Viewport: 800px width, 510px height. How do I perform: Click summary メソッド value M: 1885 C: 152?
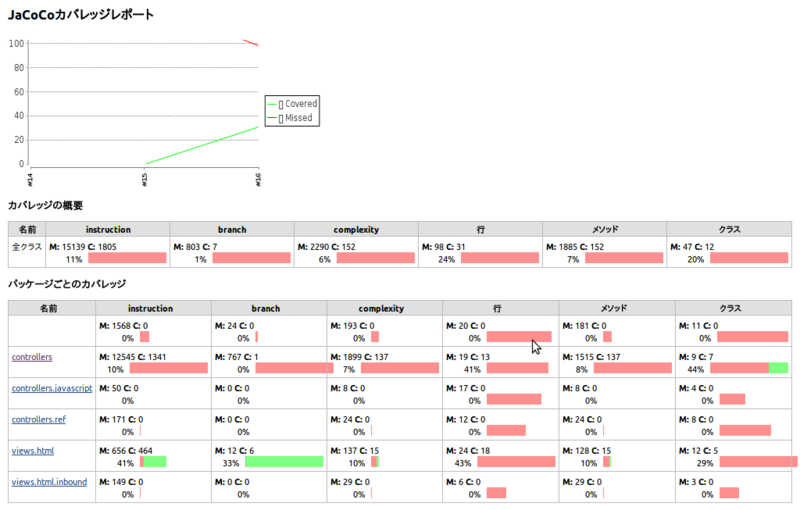click(x=575, y=247)
